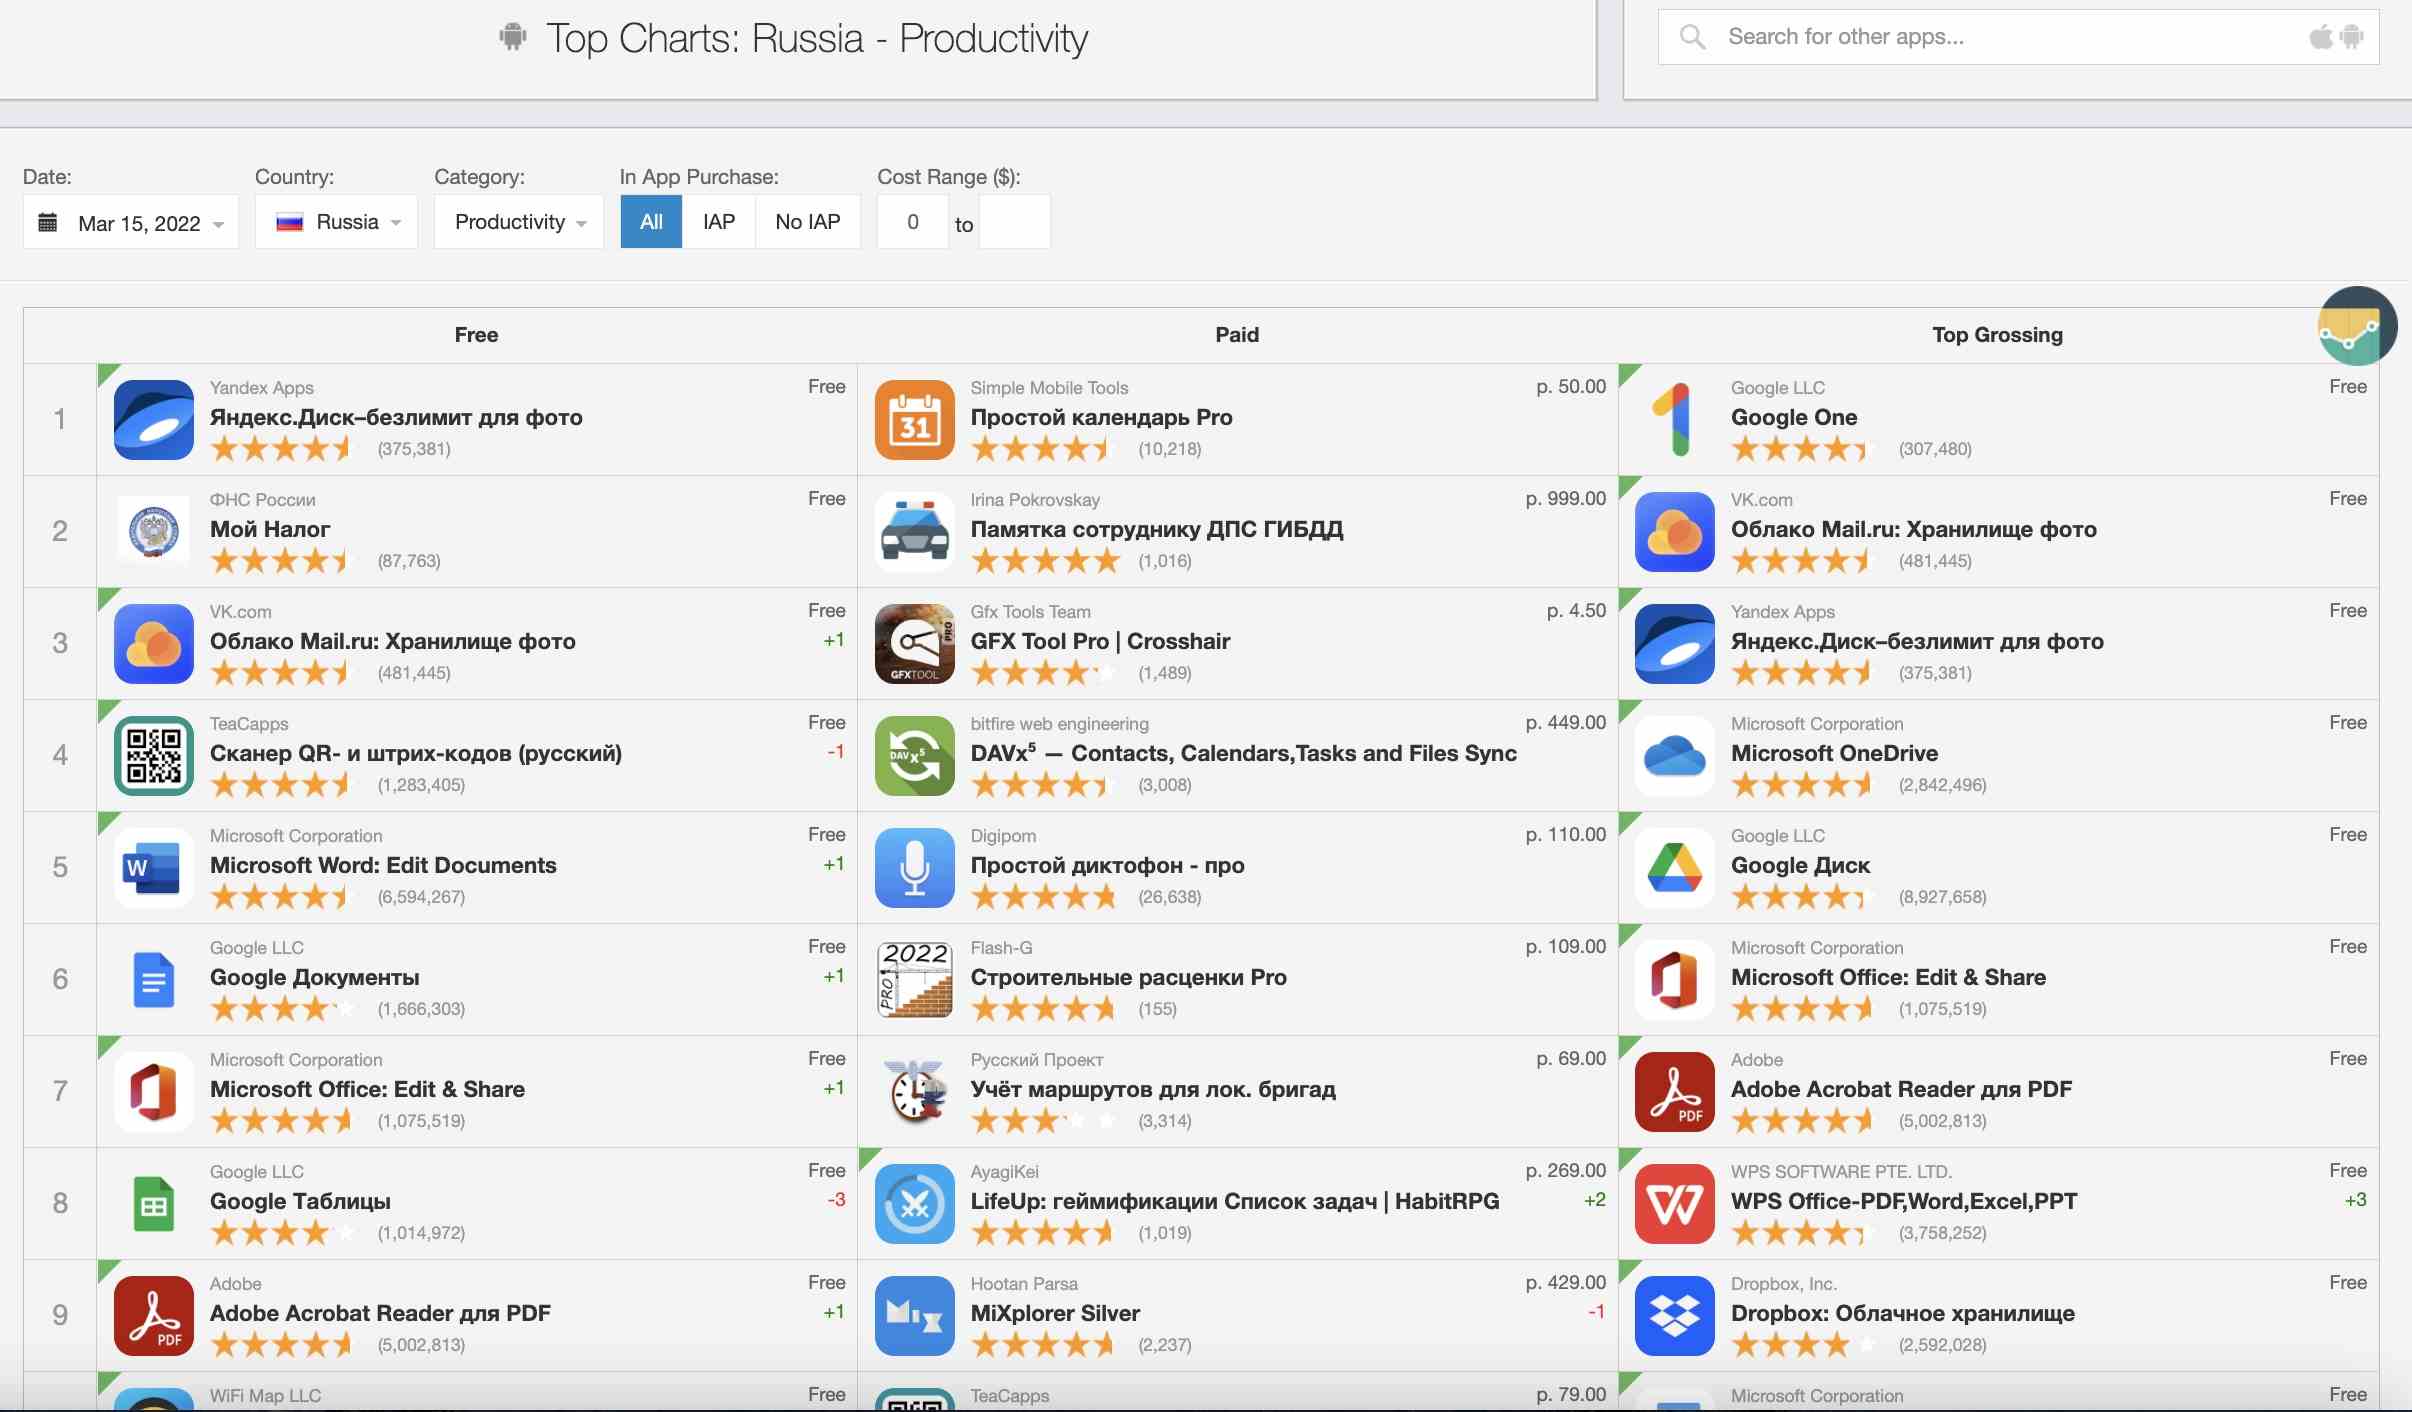Open the Category dropdown set to Productivity
Screen dimensions: 2412x1412
click(518, 222)
